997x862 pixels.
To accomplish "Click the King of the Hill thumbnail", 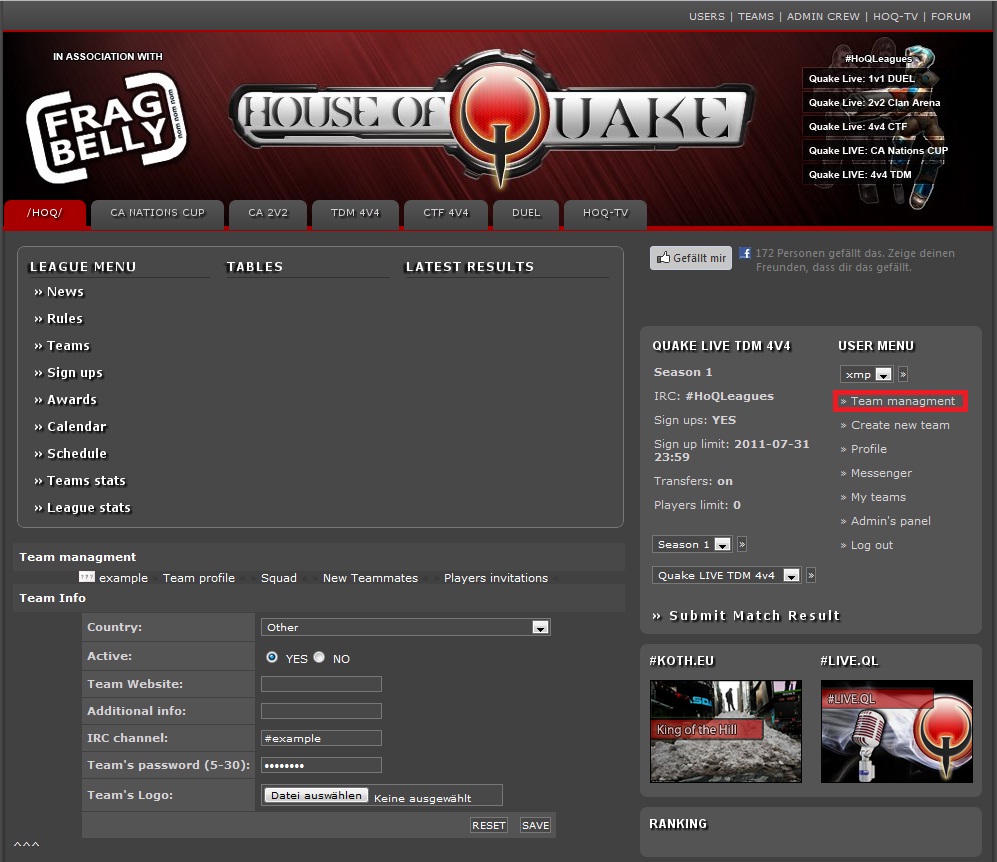I will click(x=725, y=731).
